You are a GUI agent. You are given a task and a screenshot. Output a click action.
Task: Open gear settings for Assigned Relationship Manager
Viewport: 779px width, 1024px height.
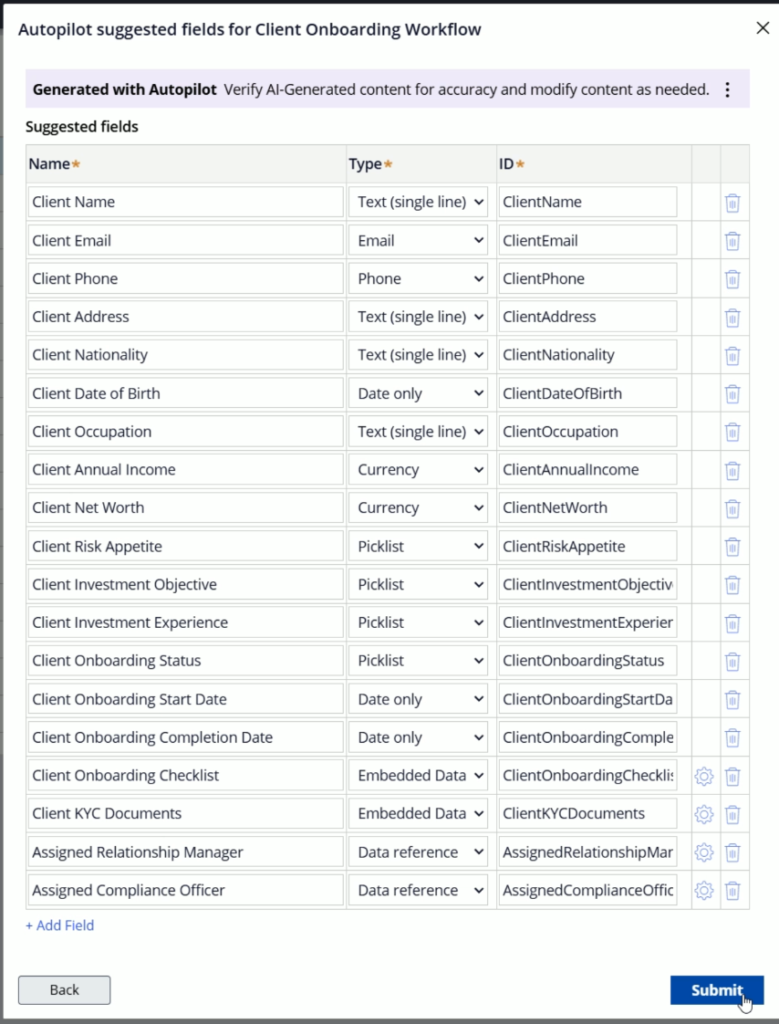tap(703, 853)
